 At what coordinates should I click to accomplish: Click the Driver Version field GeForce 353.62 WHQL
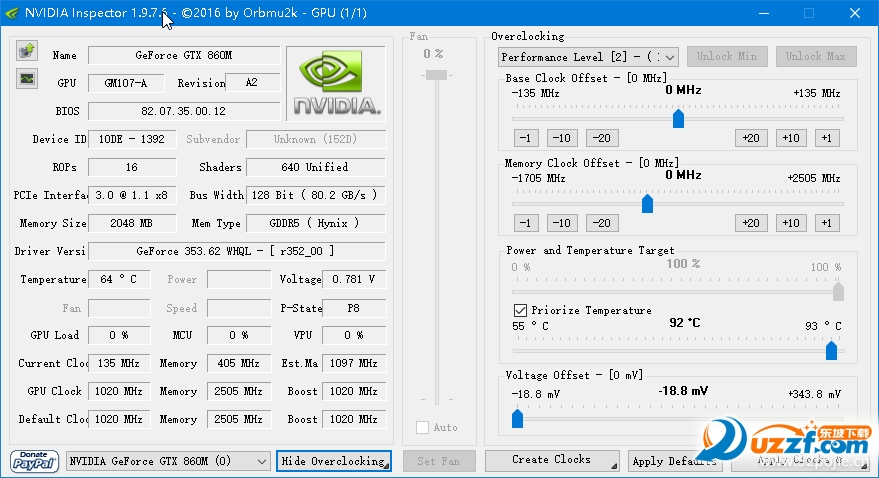236,251
